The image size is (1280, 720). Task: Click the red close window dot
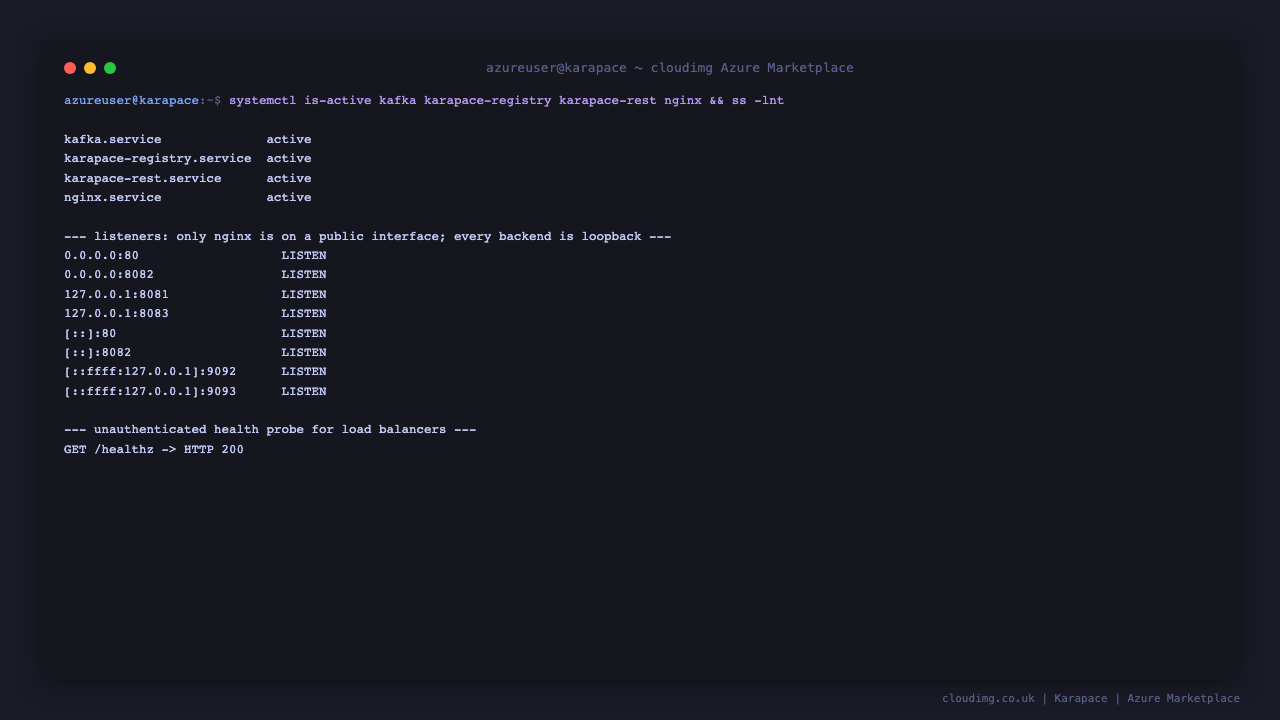click(x=70, y=68)
